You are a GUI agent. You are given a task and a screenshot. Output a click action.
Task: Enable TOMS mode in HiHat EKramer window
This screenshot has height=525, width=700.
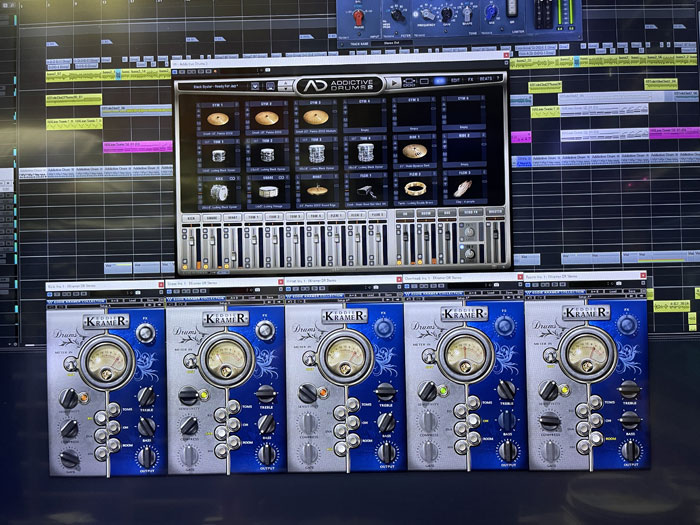tap(353, 405)
